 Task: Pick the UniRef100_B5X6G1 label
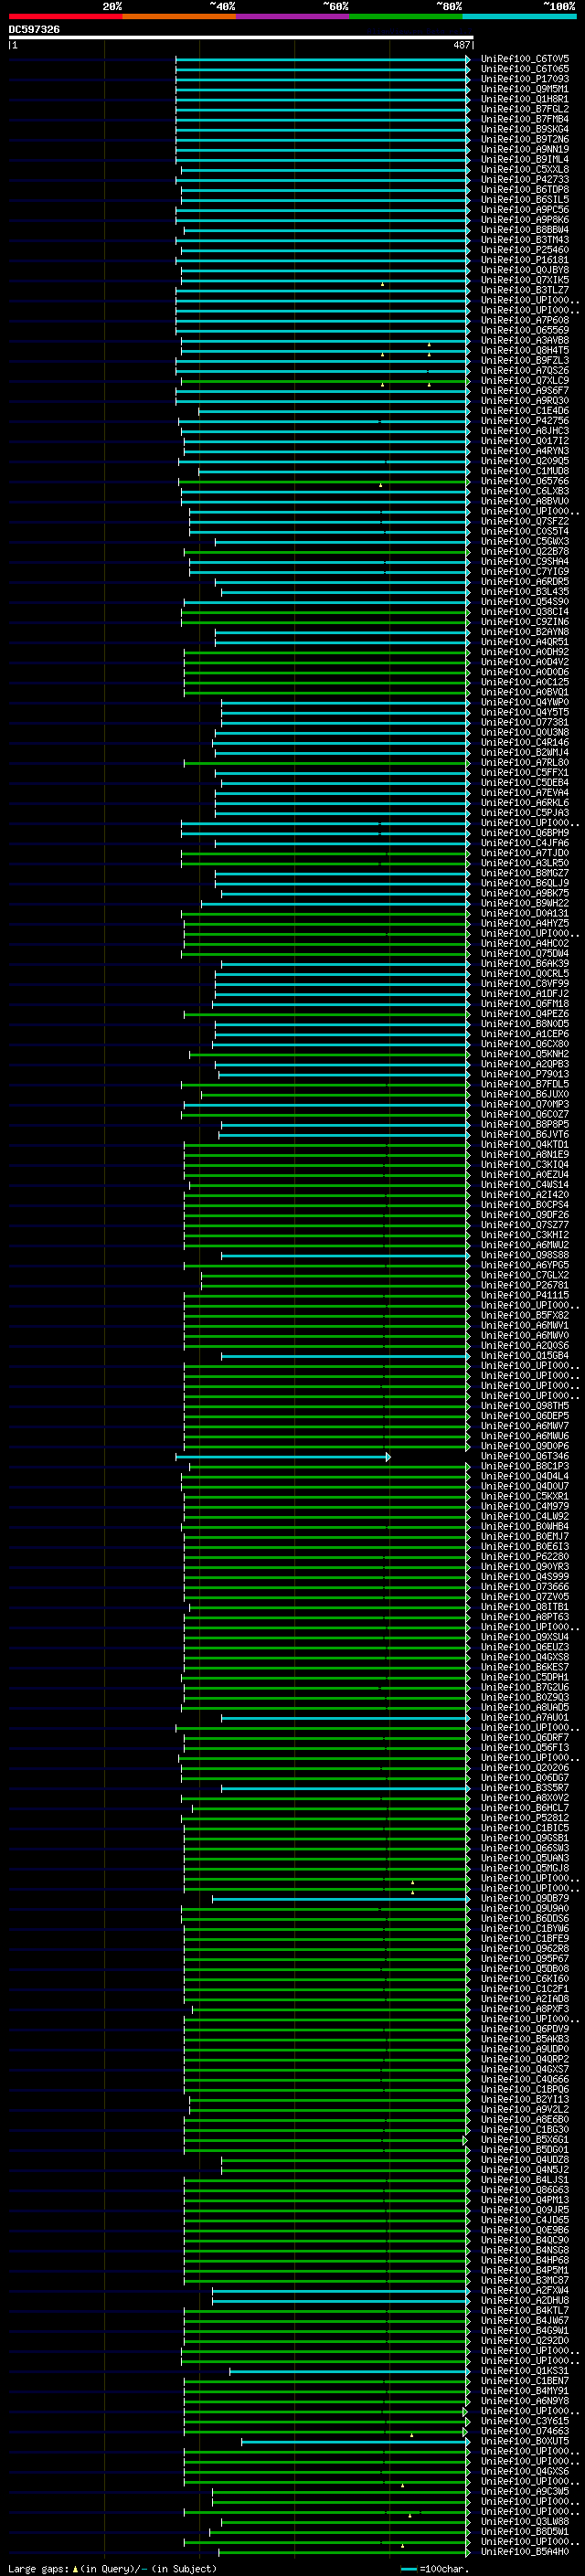pyautogui.click(x=525, y=2140)
